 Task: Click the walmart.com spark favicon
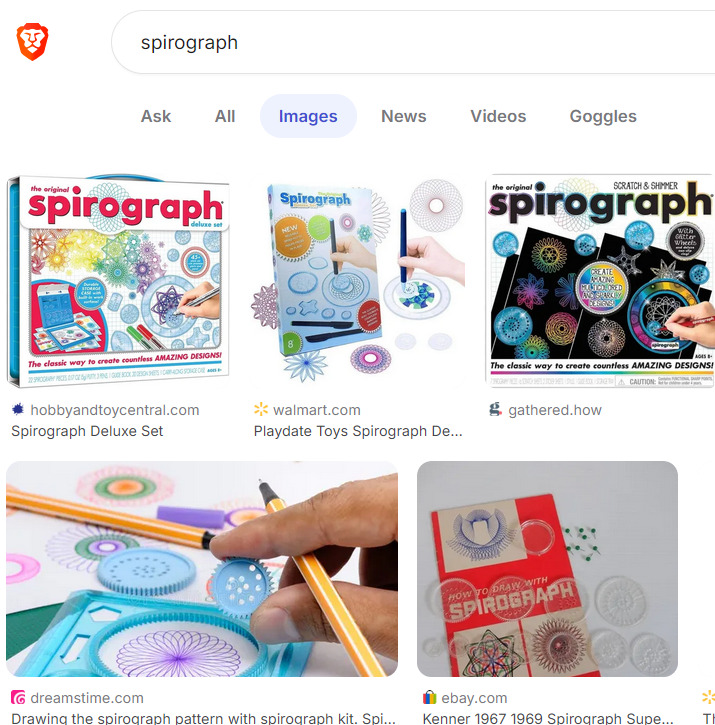[260, 409]
